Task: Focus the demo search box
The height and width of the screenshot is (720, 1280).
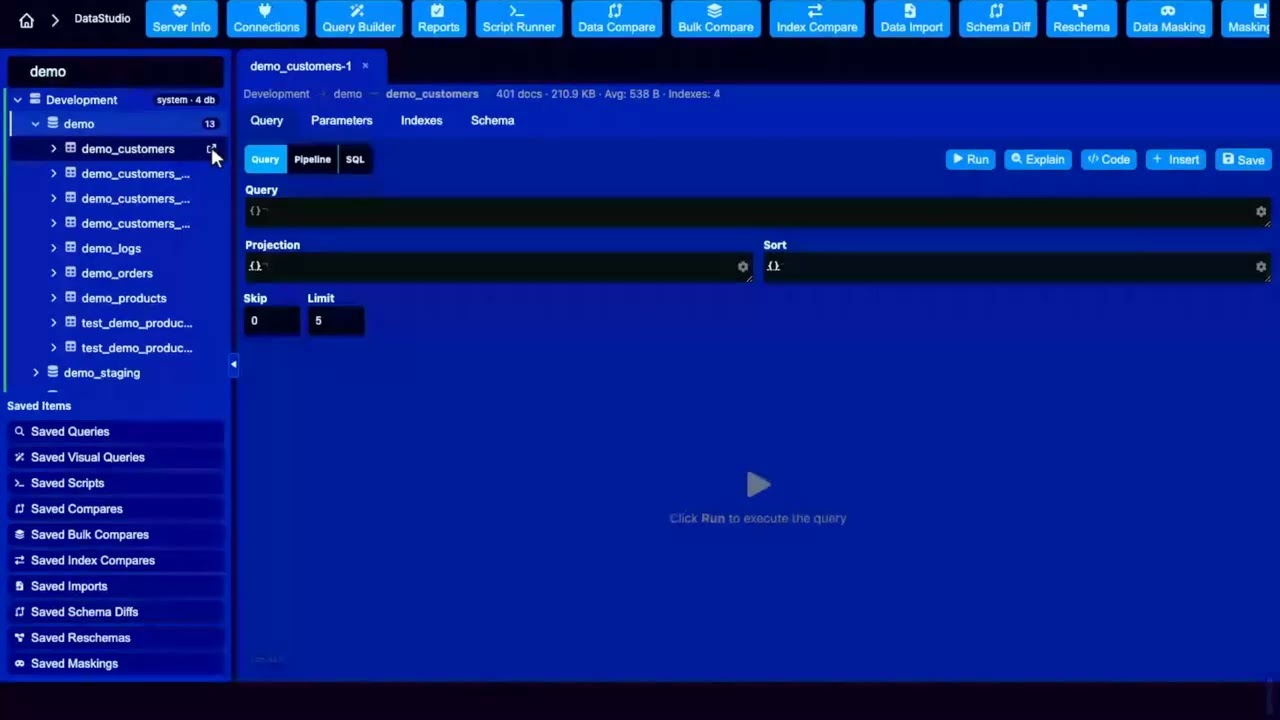Action: 116,72
